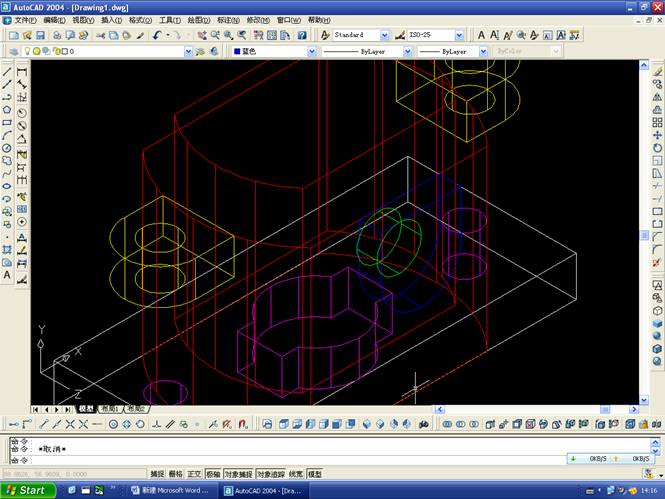665x499 pixels.
Task: Switch to the 布局1 layout tab
Action: pyautogui.click(x=108, y=409)
